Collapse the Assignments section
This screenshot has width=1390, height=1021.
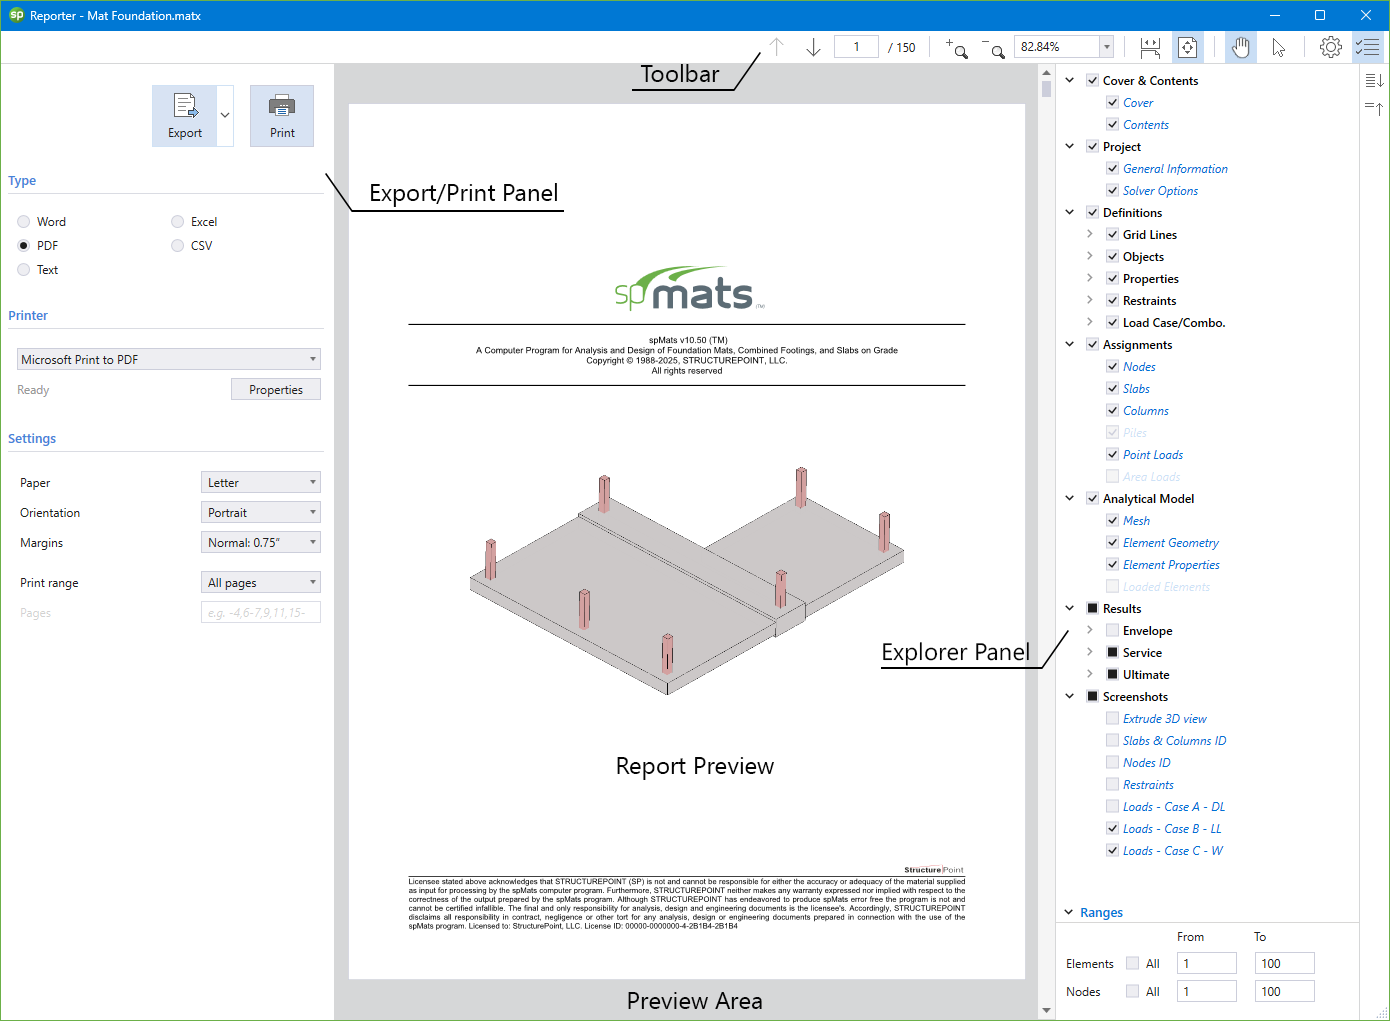(1069, 344)
